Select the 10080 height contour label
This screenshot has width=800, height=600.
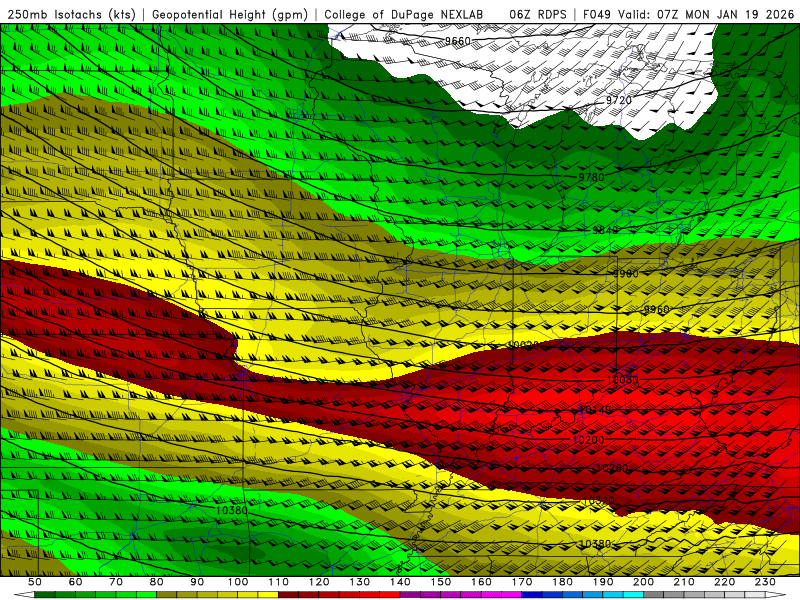622,380
